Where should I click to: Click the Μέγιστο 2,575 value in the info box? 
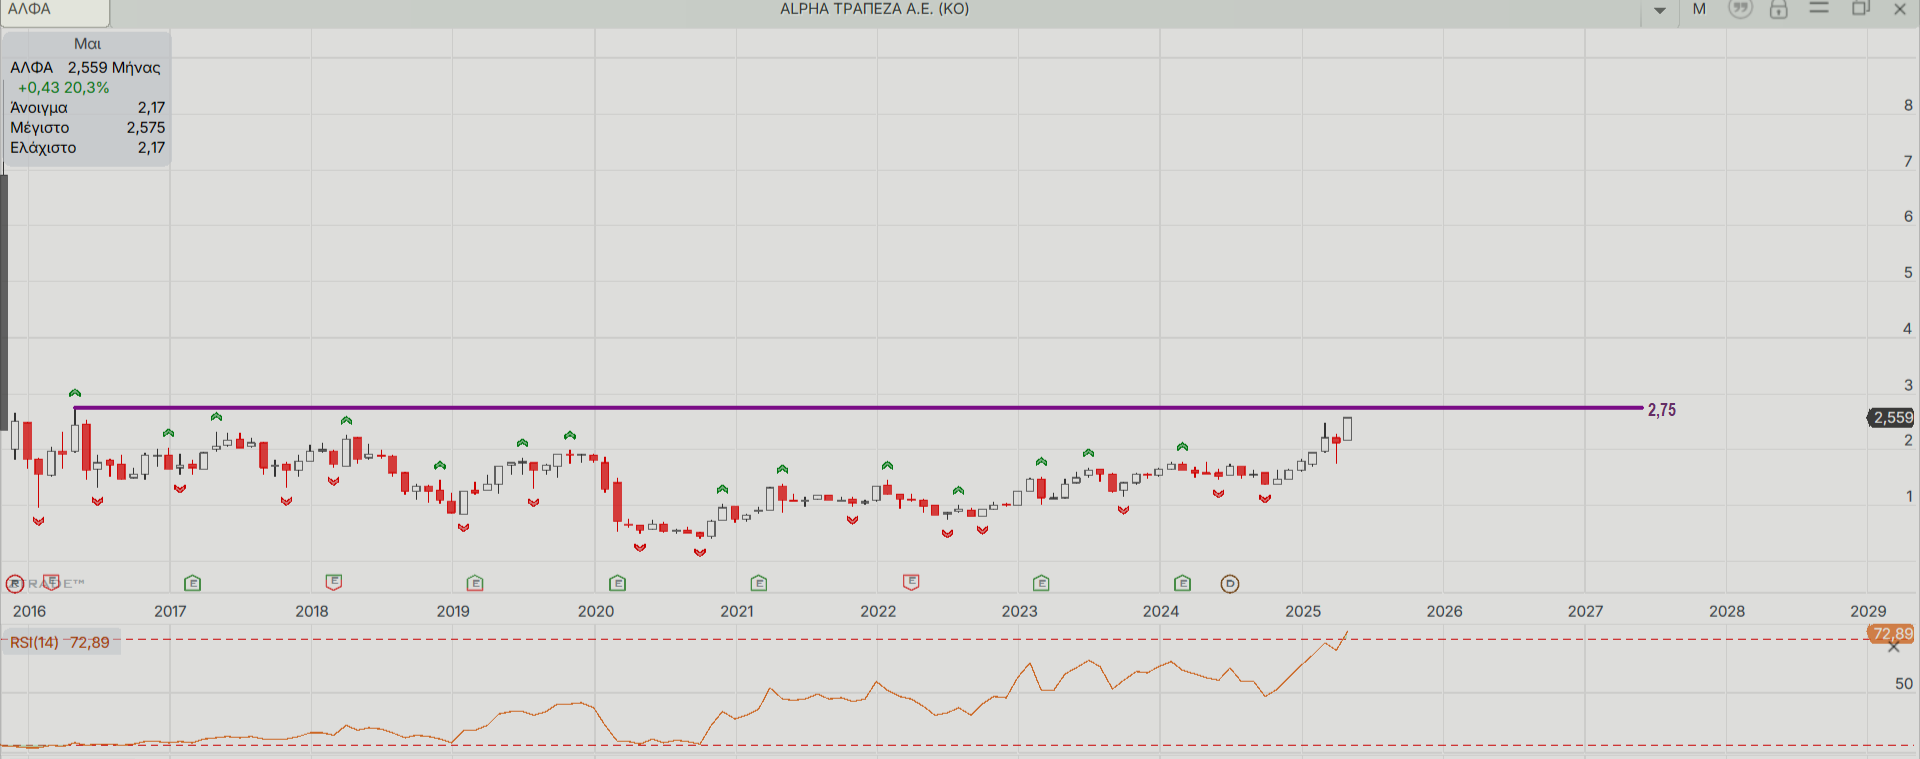click(146, 128)
